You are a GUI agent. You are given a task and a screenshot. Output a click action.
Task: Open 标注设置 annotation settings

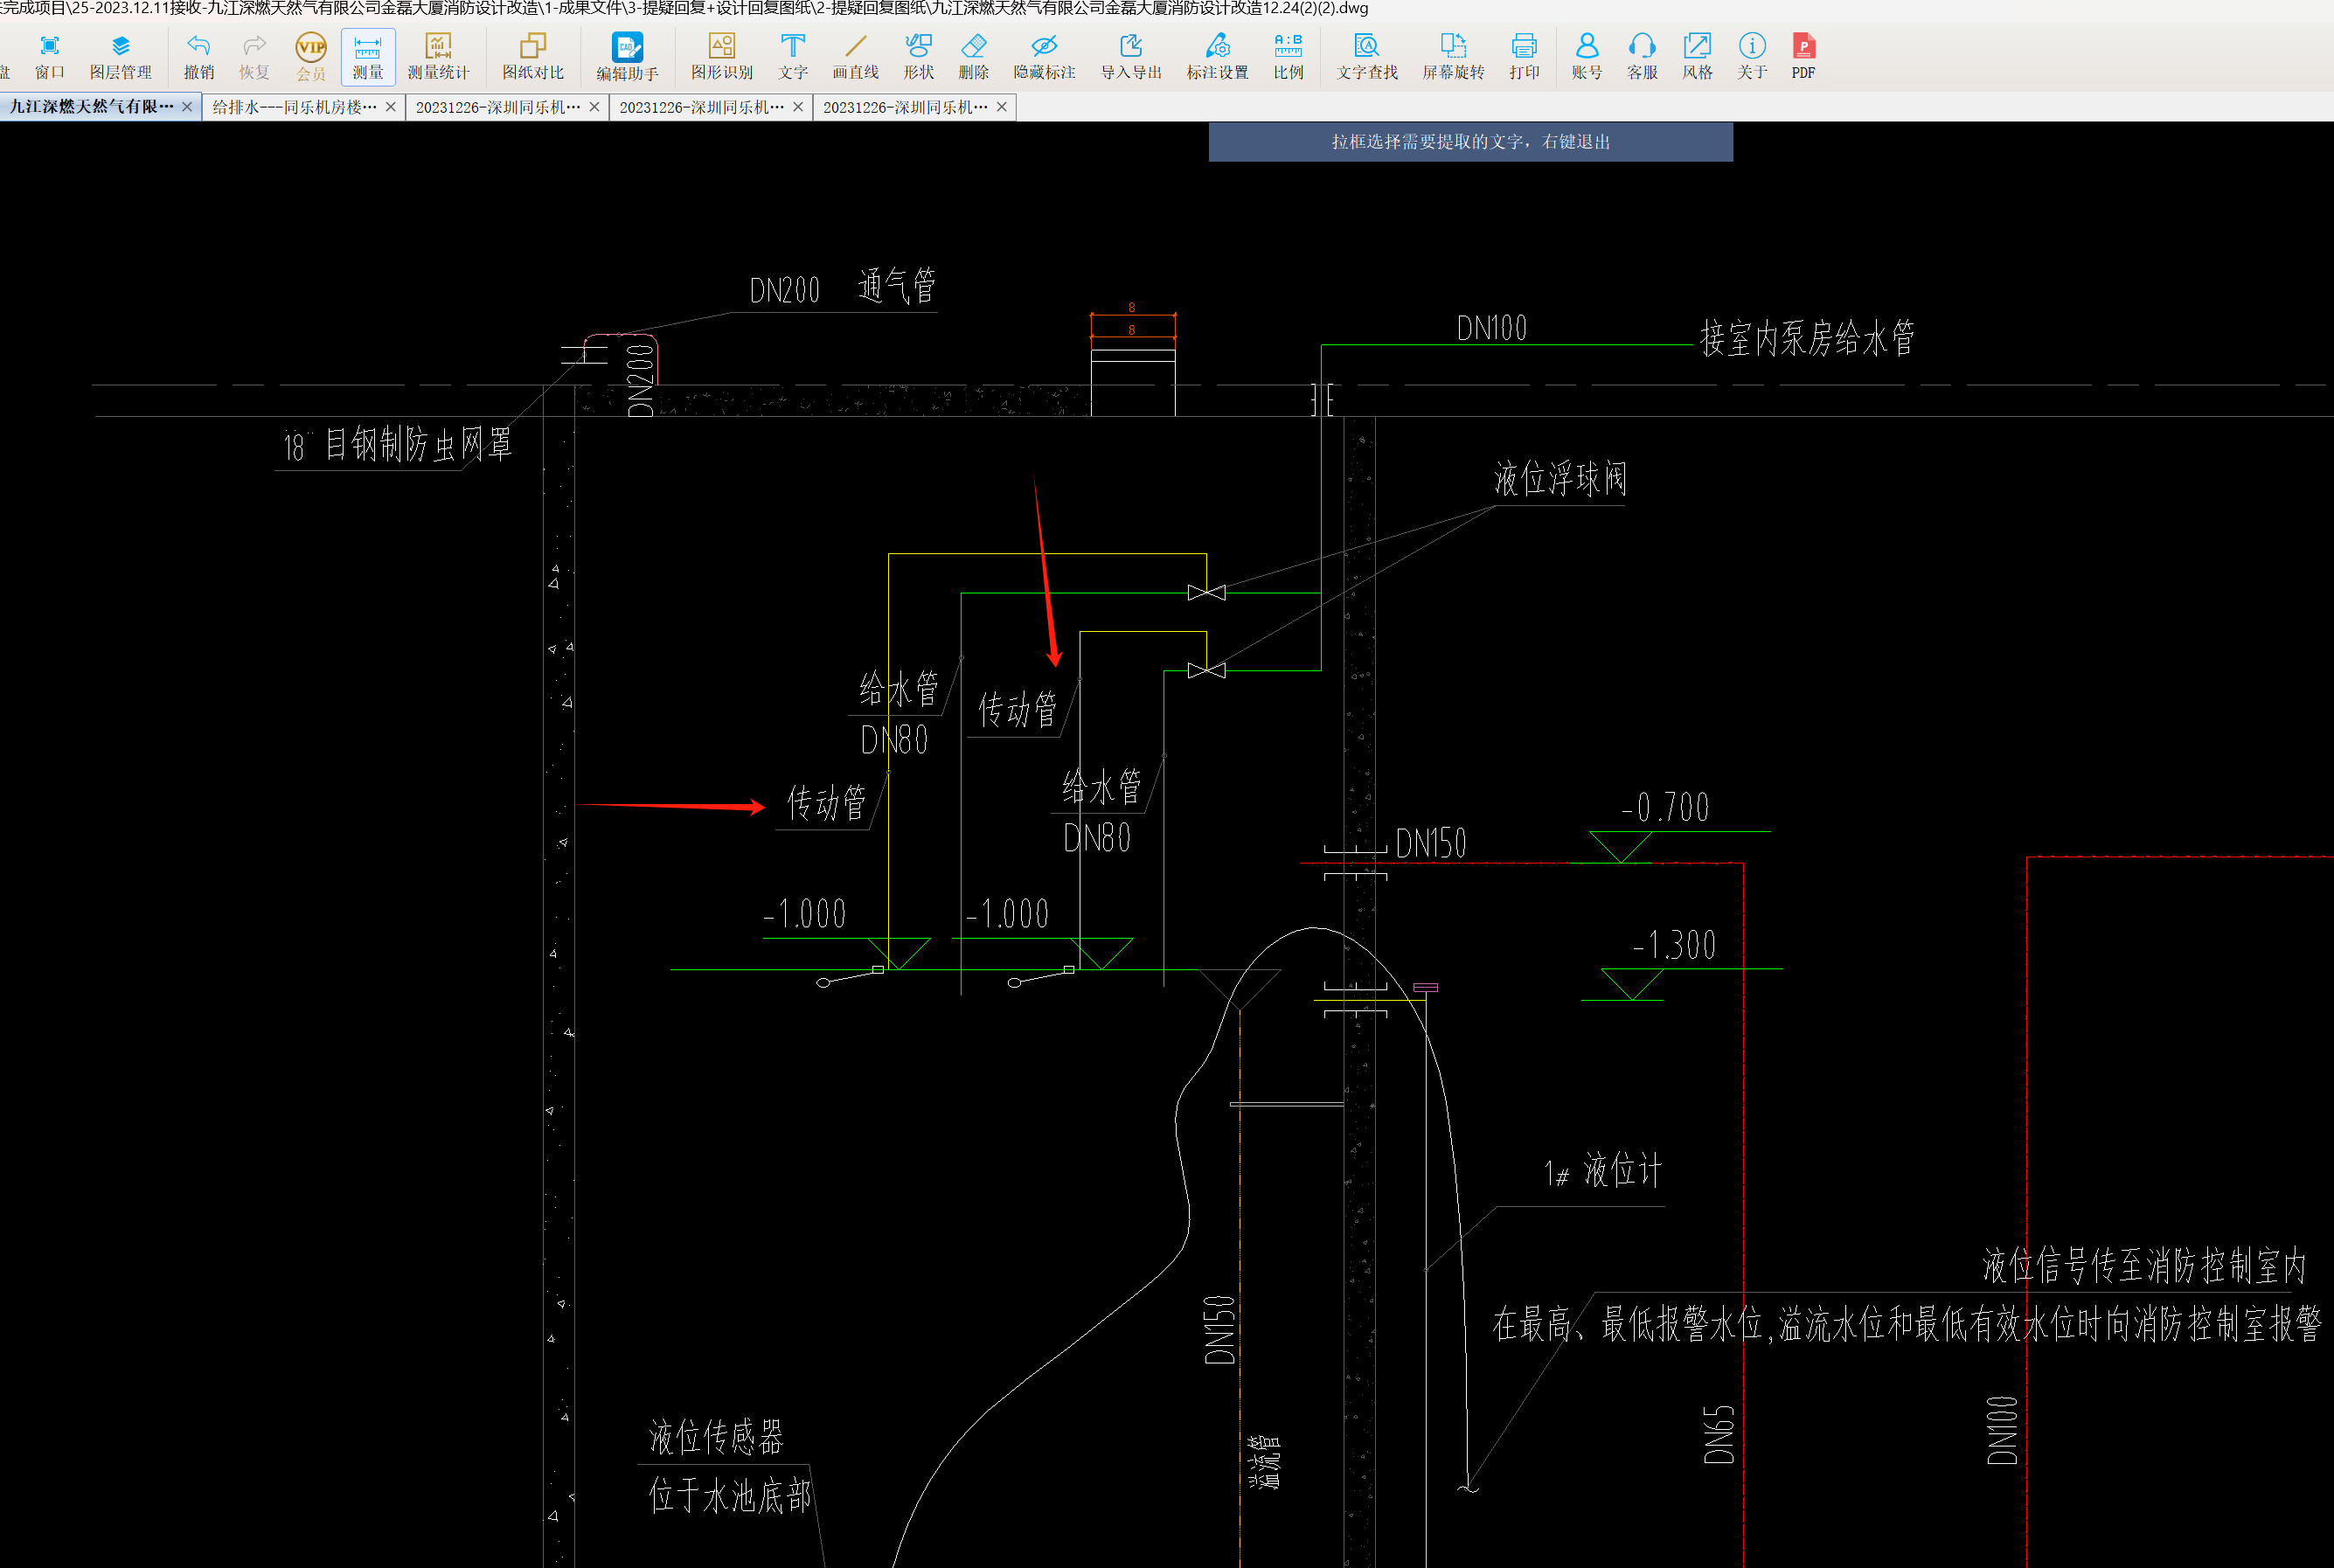(1217, 57)
